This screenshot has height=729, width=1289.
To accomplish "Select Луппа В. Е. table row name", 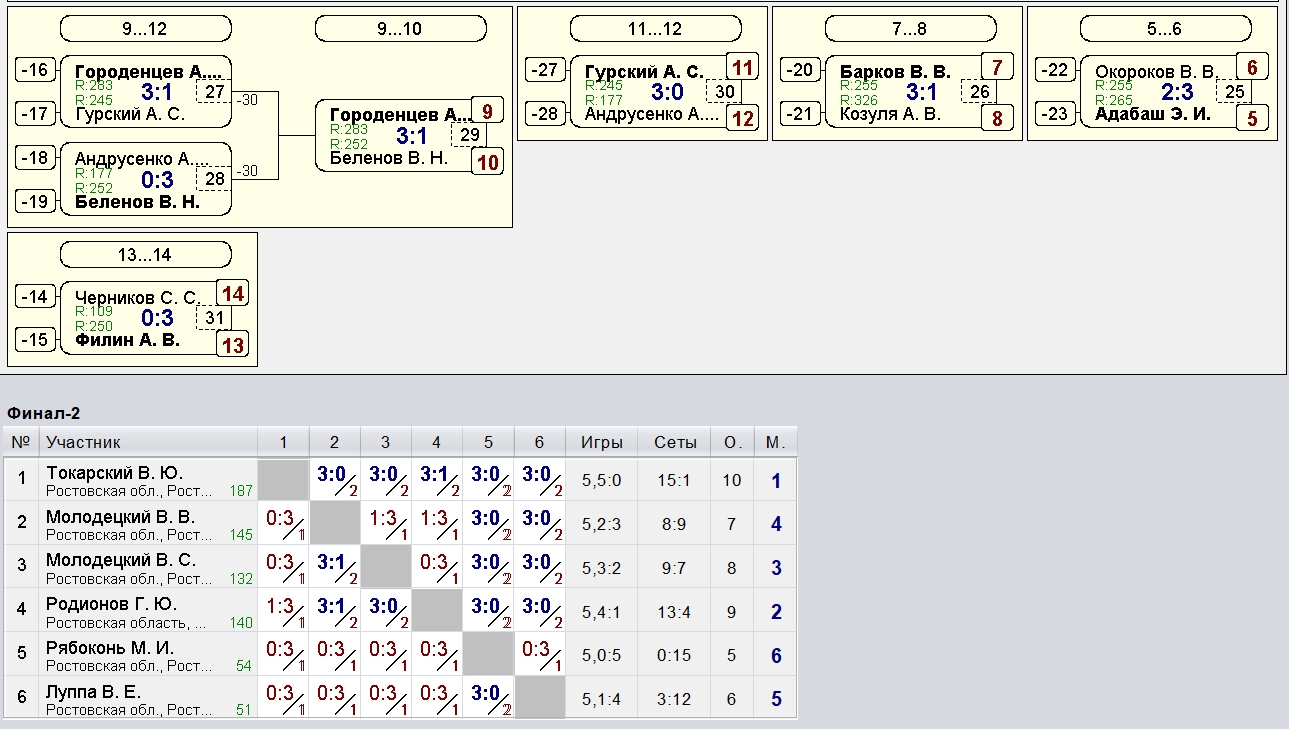I will coord(93,692).
